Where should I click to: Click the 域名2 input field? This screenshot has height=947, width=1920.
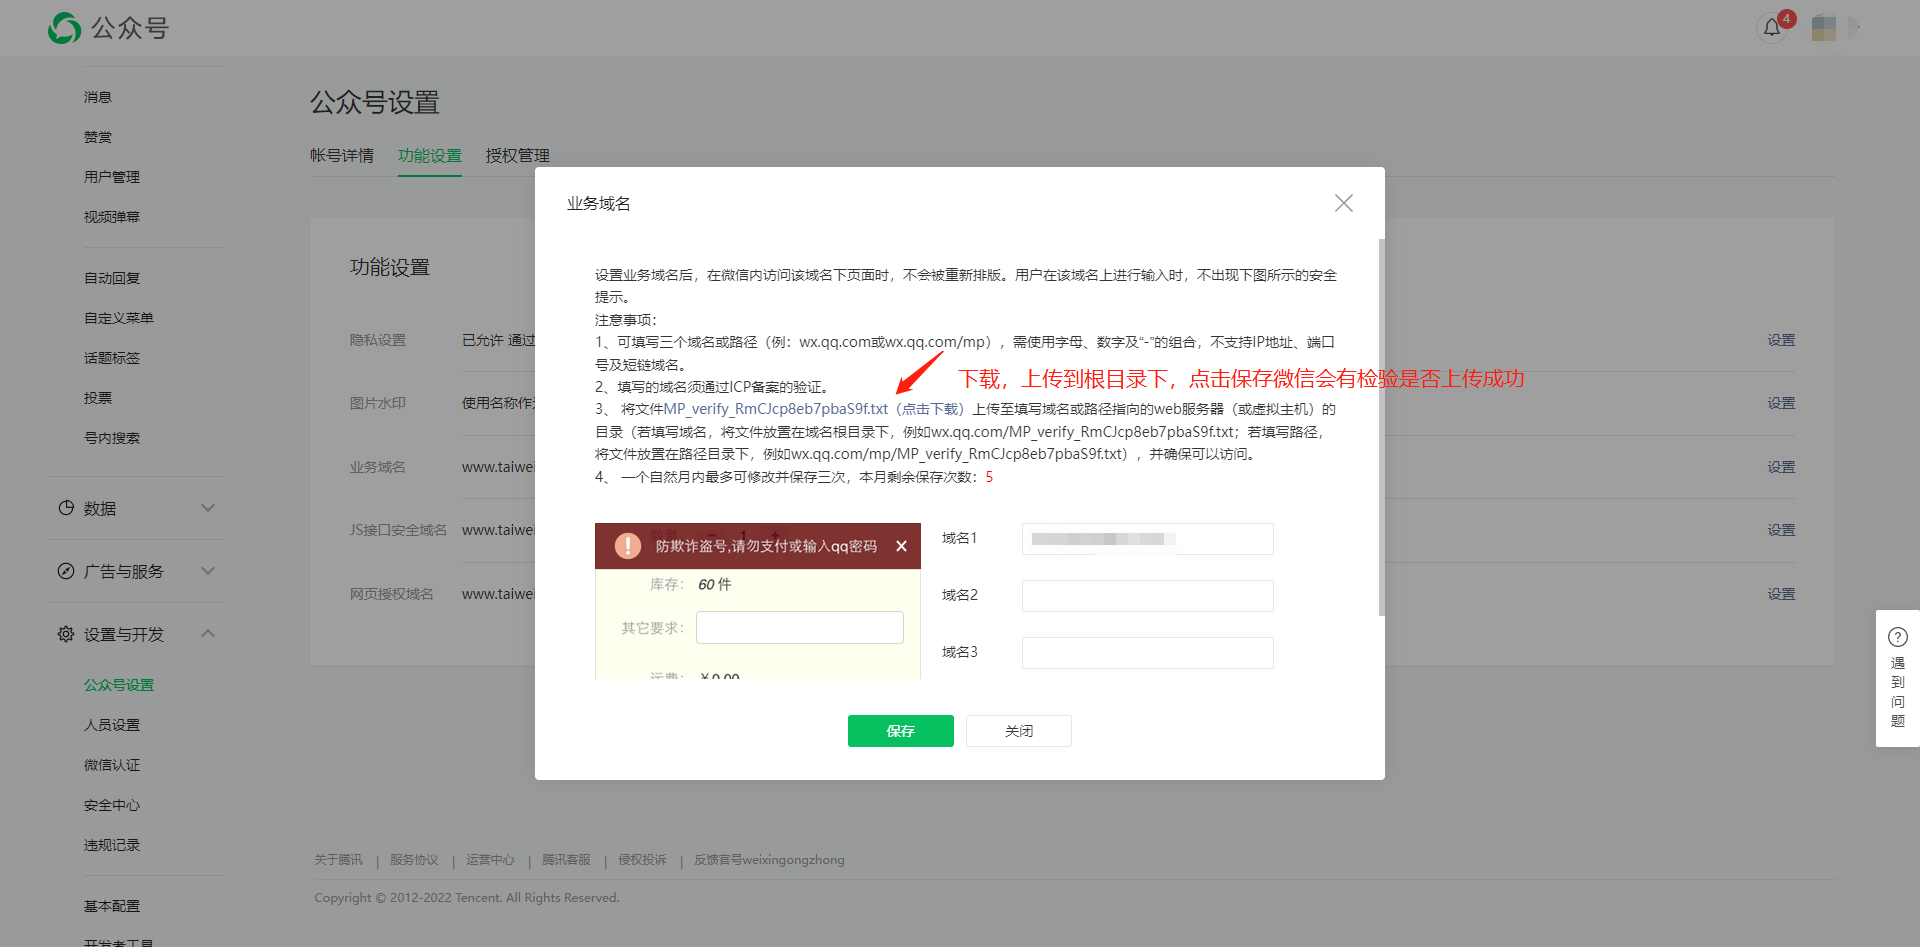click(1146, 595)
